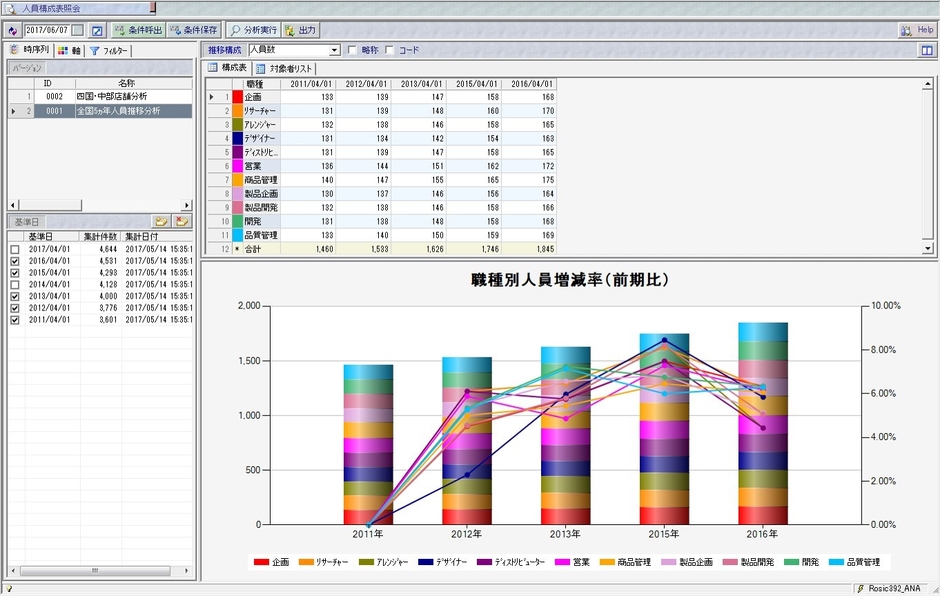Click the 条件保存 save conditions button
Screen dimensions: 940x596
click(x=193, y=30)
